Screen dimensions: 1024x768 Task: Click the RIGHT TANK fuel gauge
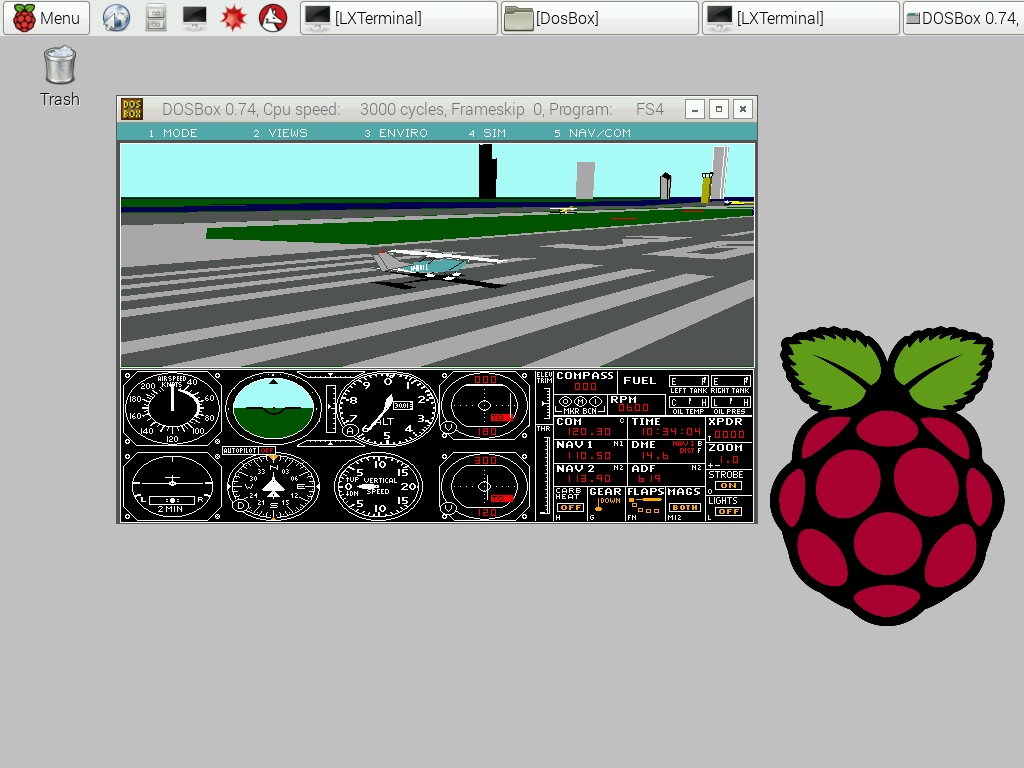[x=731, y=381]
